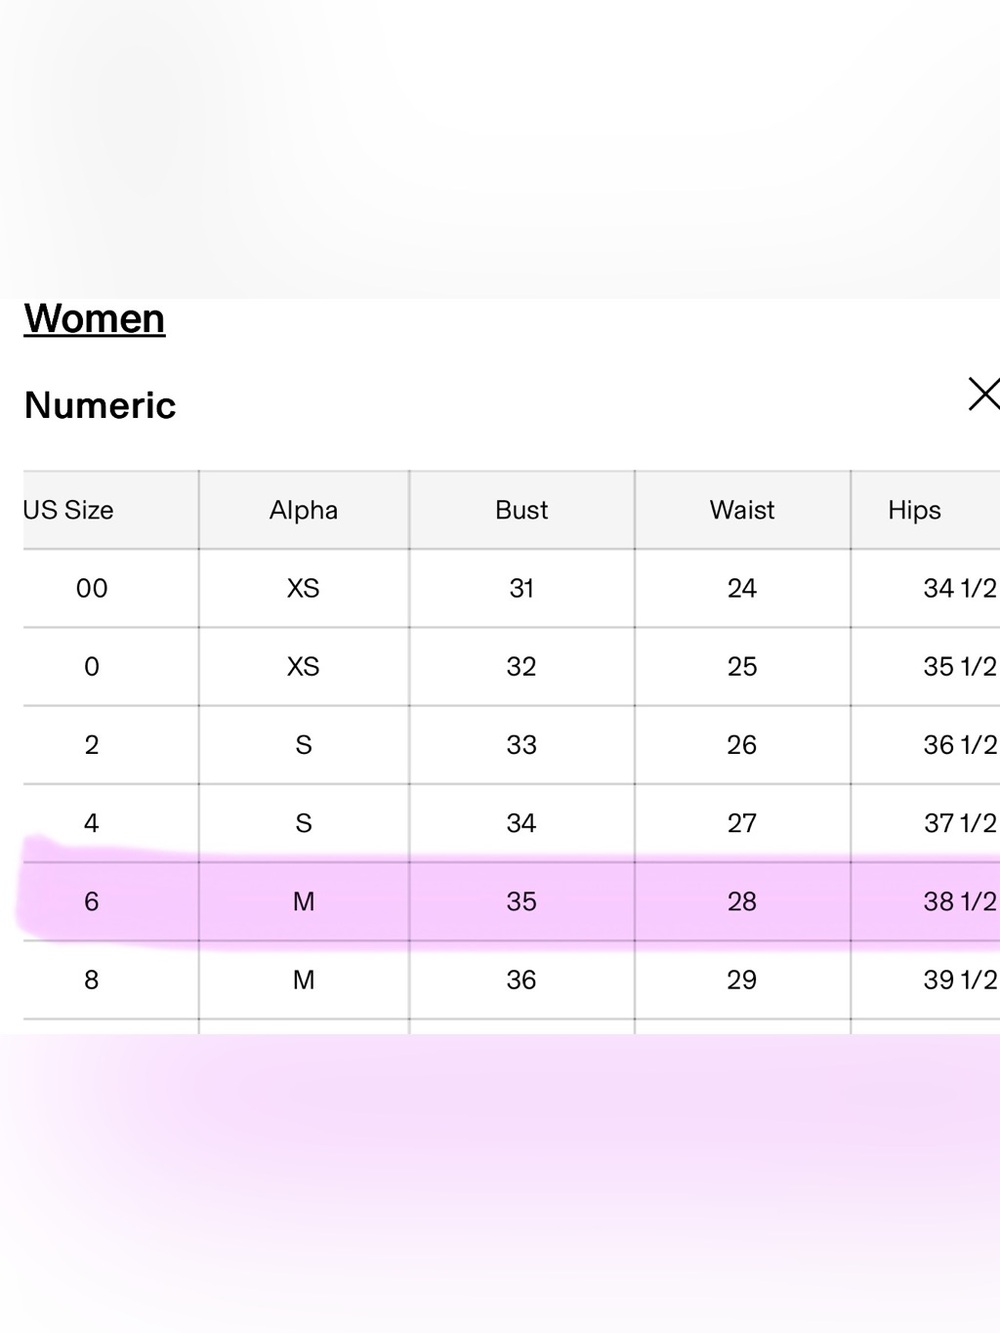Screen dimensions: 1000x1333
Task: Select bust value 33
Action: [522, 745]
